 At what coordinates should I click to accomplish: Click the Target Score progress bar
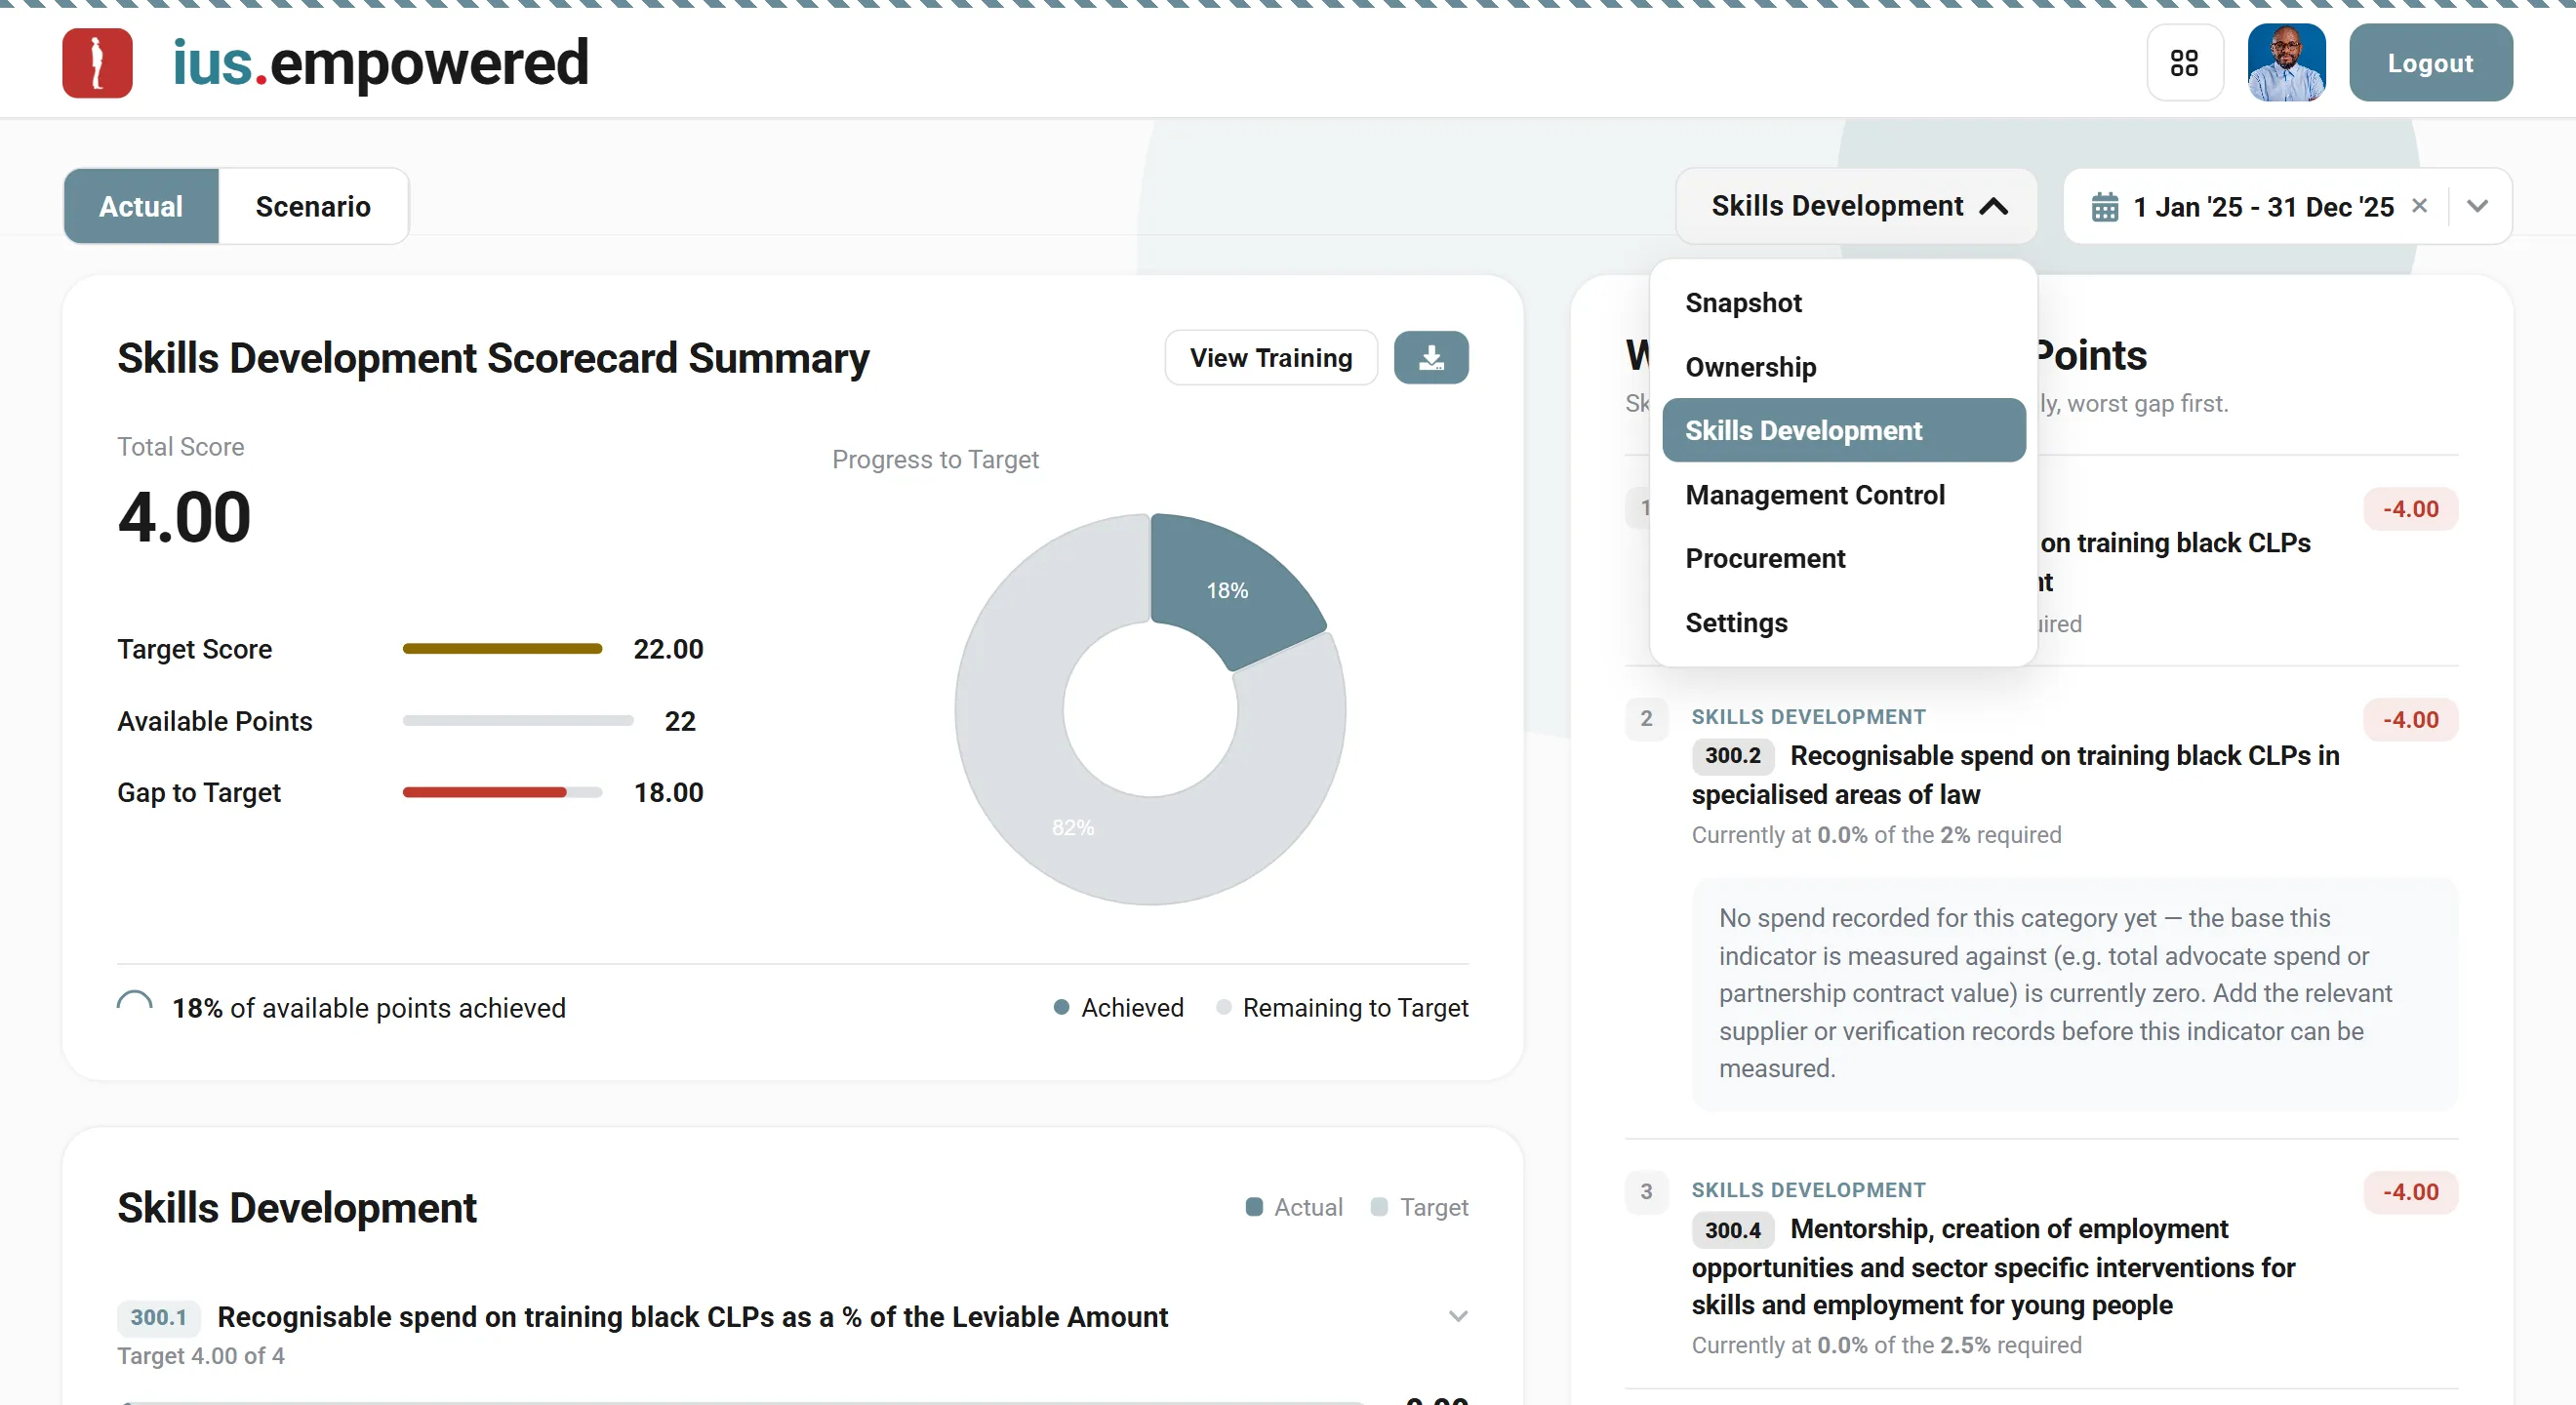[x=502, y=649]
